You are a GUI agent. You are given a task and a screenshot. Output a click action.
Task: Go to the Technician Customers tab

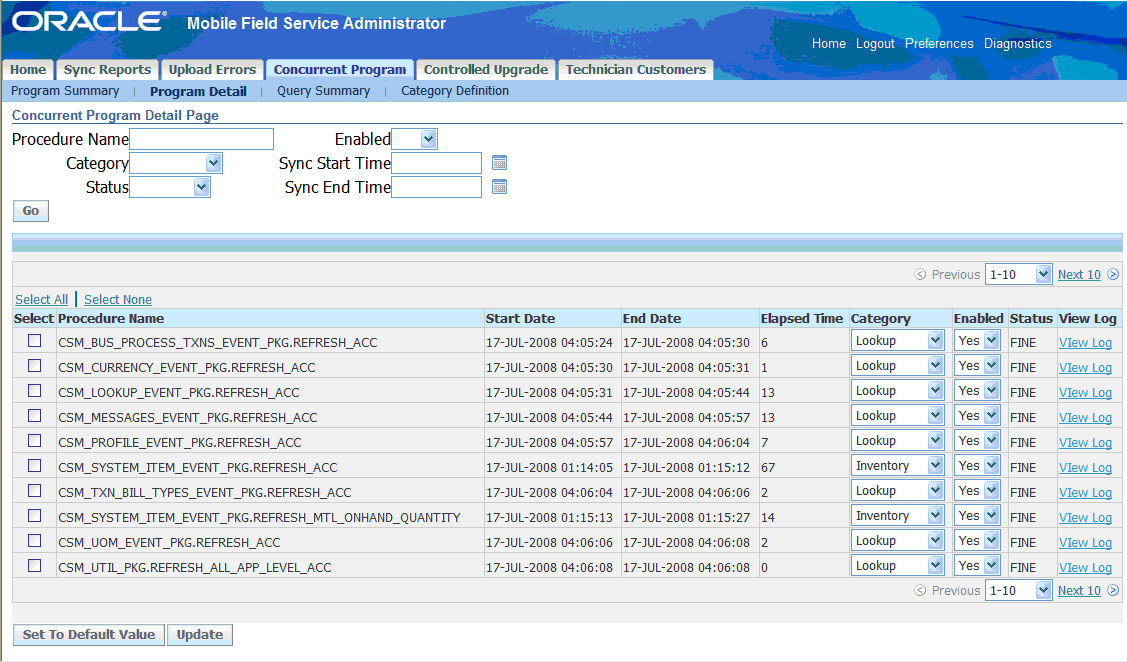(635, 70)
